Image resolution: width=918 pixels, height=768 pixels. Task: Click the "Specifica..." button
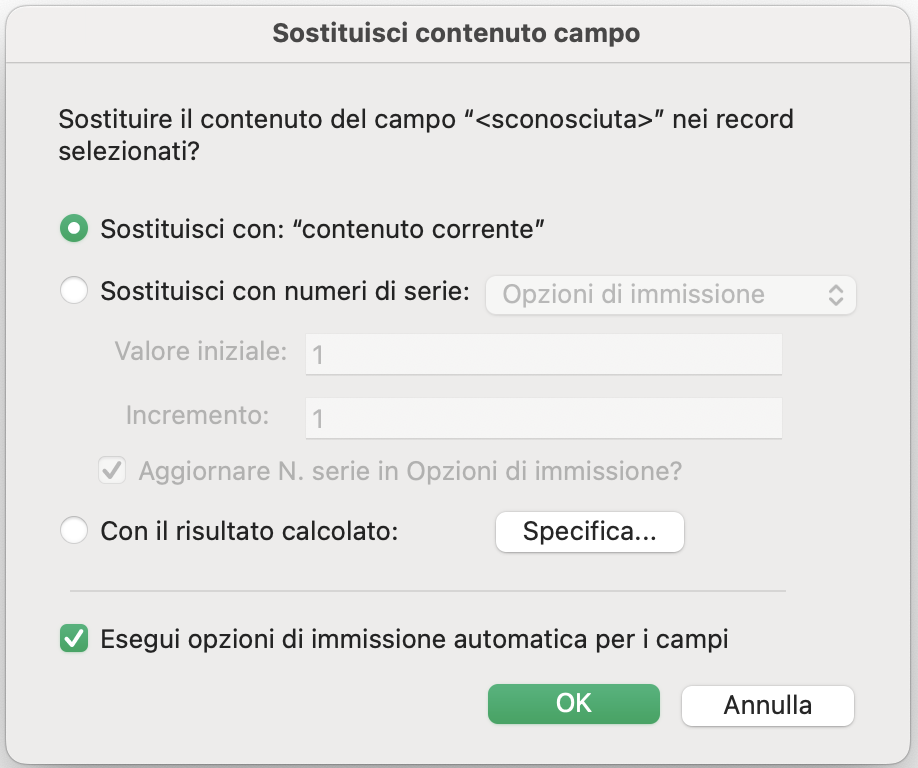pos(590,532)
